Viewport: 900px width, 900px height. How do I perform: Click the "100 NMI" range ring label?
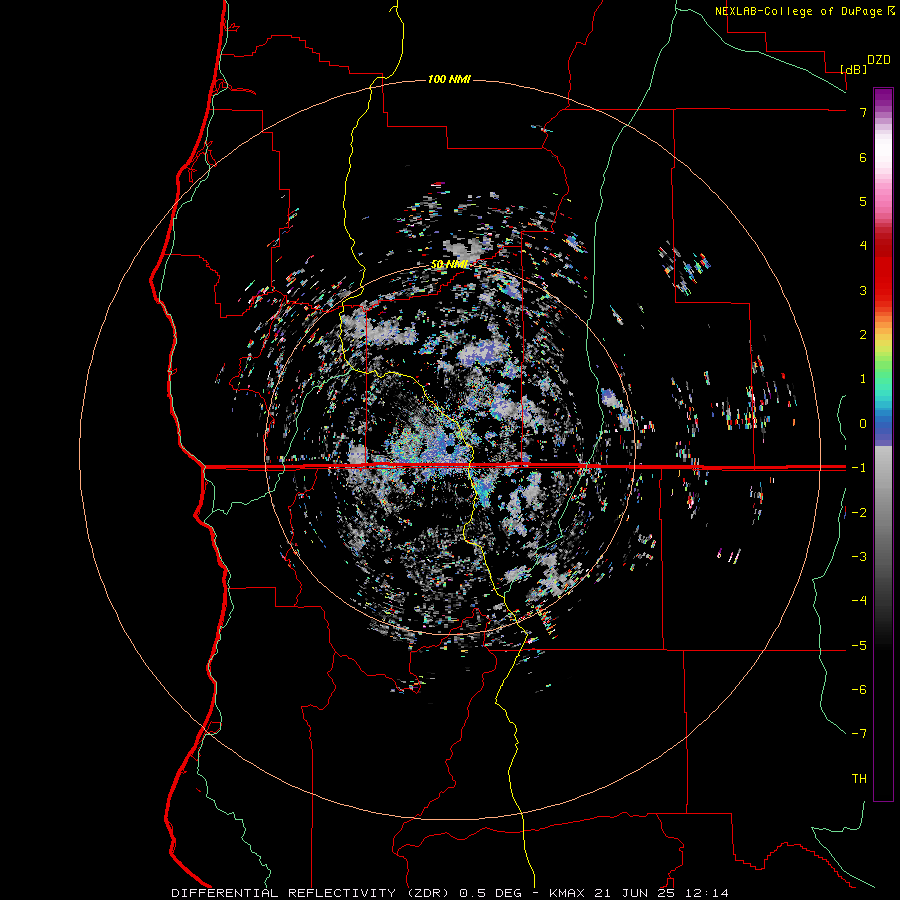coord(449,79)
